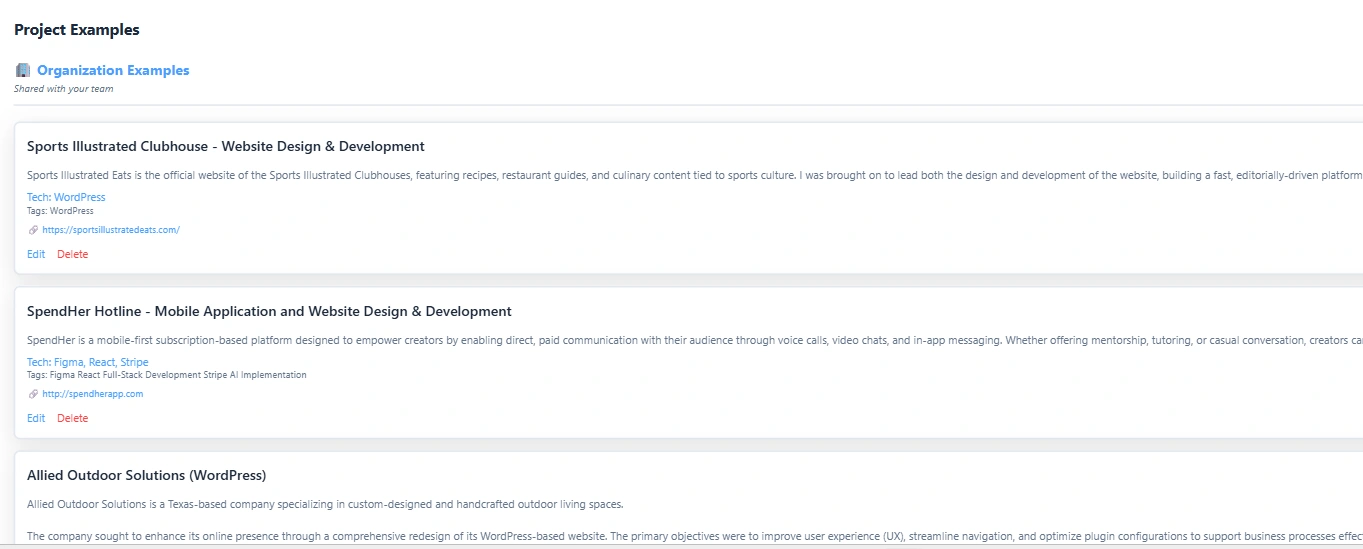Screen dimensions: 1363x549
Task: Select the Sports Illustrated Clubhouse project title
Action: coord(226,147)
